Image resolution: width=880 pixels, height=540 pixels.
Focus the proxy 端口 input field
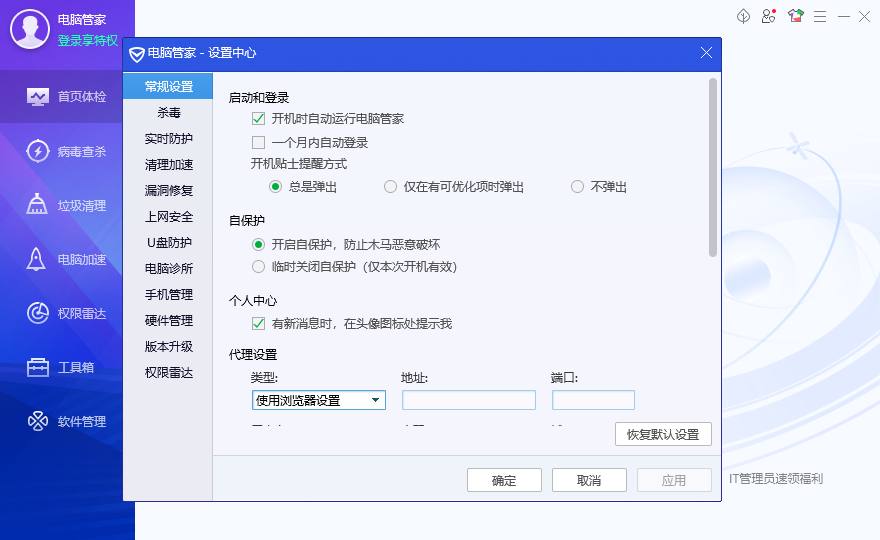click(x=593, y=400)
